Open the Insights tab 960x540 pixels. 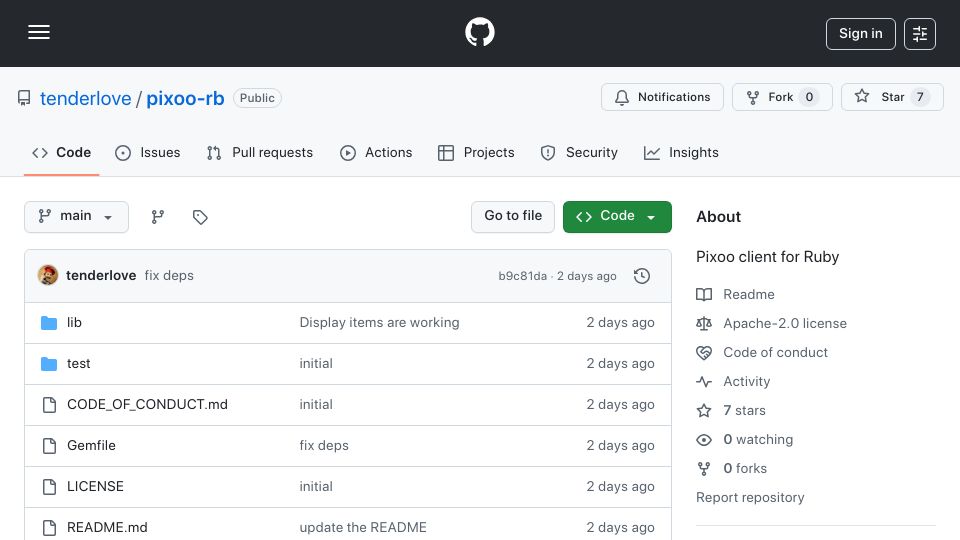point(681,152)
